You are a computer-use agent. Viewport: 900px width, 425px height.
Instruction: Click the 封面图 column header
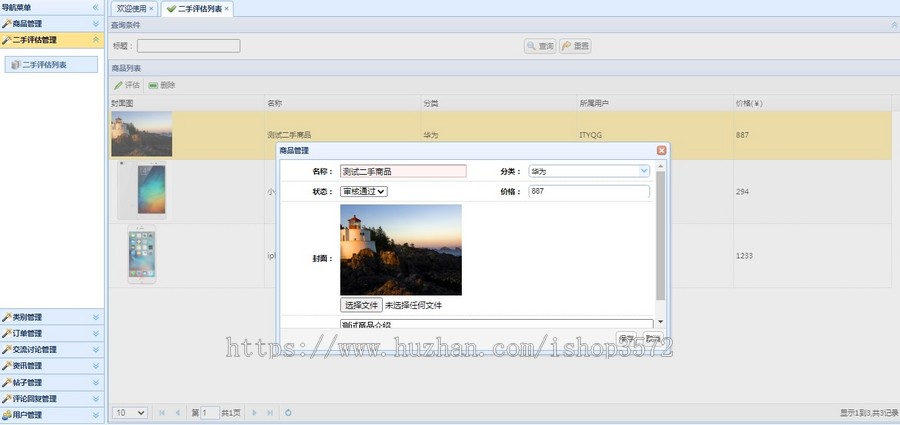[x=187, y=103]
